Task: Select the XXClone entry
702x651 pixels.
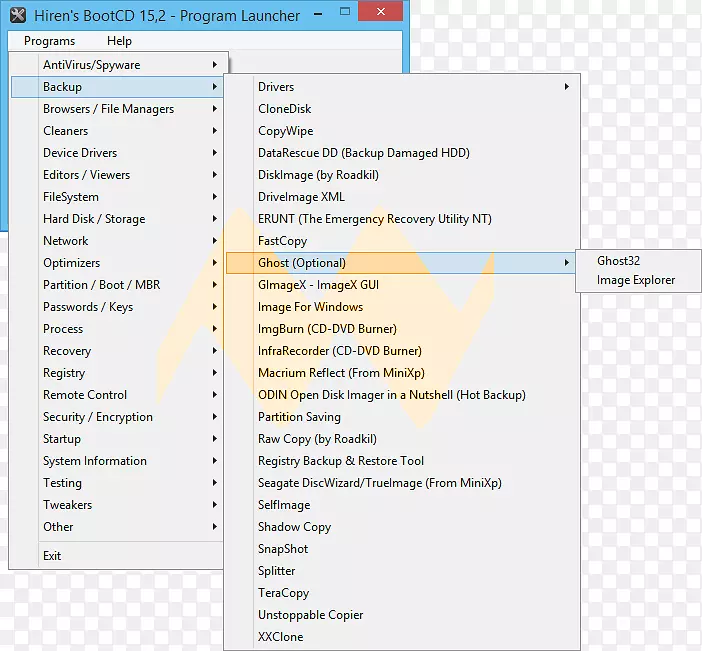Action: [280, 637]
